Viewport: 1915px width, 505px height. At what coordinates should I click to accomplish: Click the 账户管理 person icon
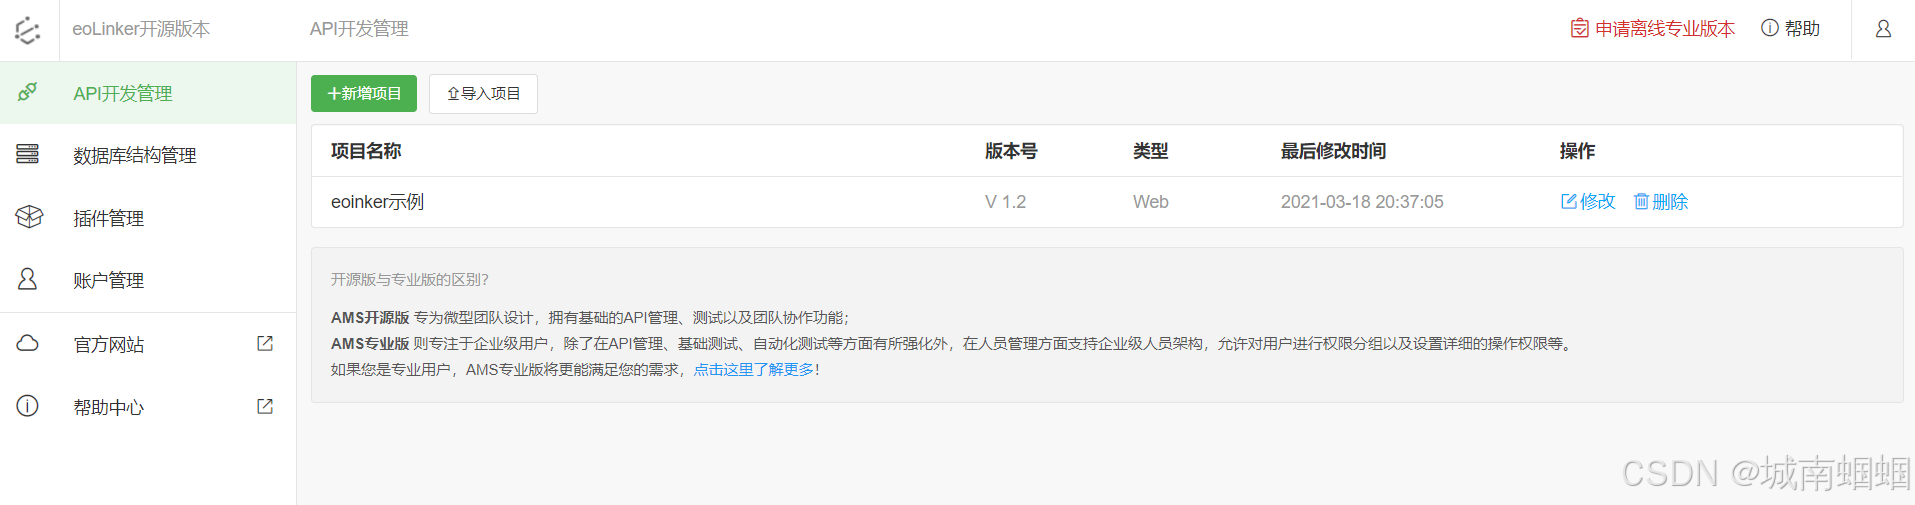point(28,279)
